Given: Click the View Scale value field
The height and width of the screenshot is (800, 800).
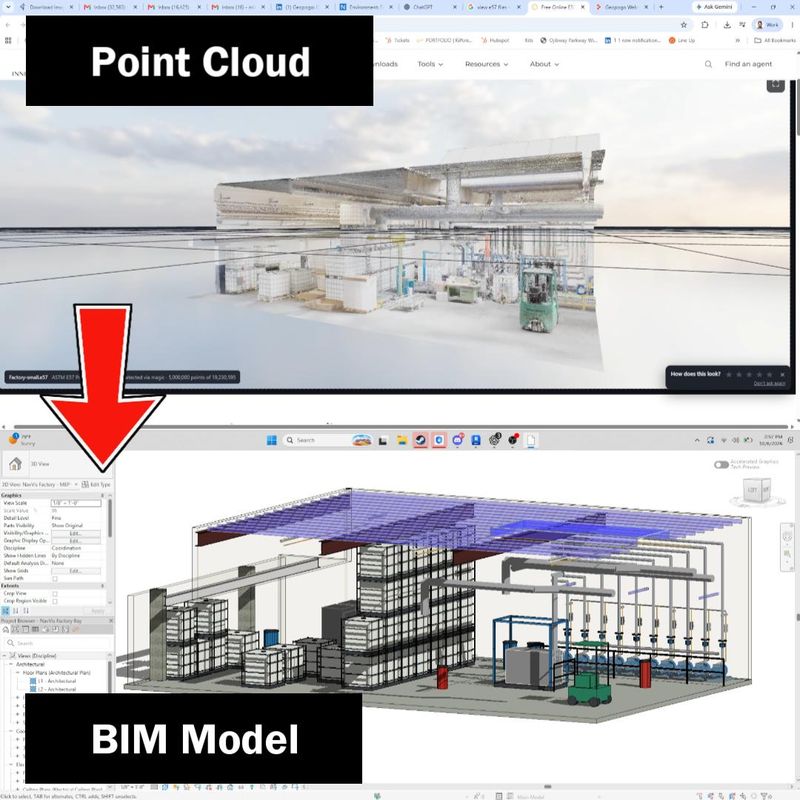Looking at the screenshot, I should pos(76,503).
